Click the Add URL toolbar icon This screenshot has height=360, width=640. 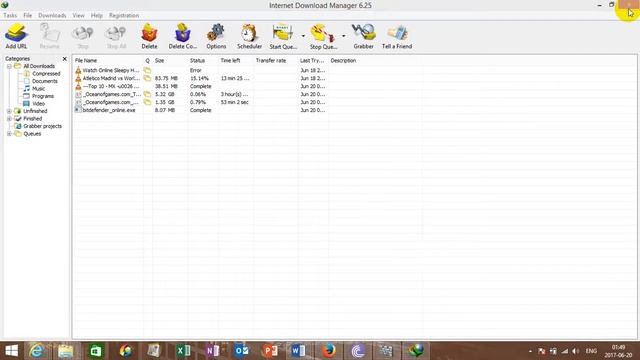point(16,36)
